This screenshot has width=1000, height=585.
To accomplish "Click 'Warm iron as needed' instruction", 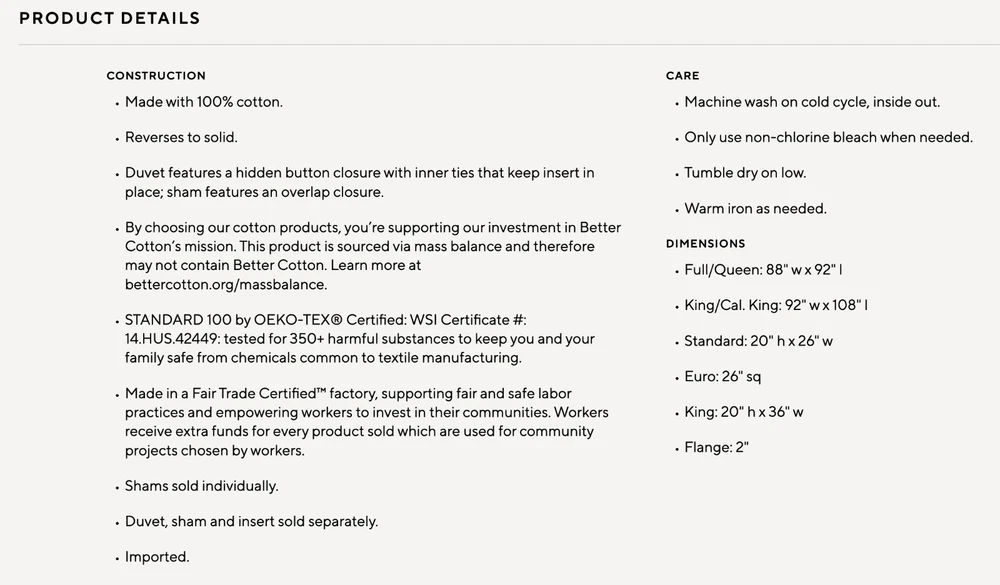I will click(x=755, y=209).
